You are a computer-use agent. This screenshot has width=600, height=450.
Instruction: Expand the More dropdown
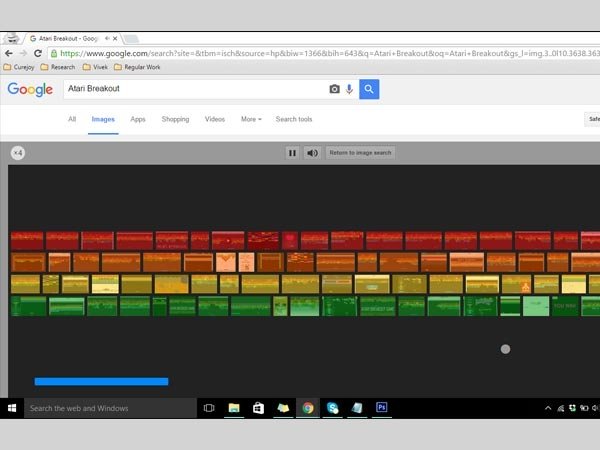(251, 119)
